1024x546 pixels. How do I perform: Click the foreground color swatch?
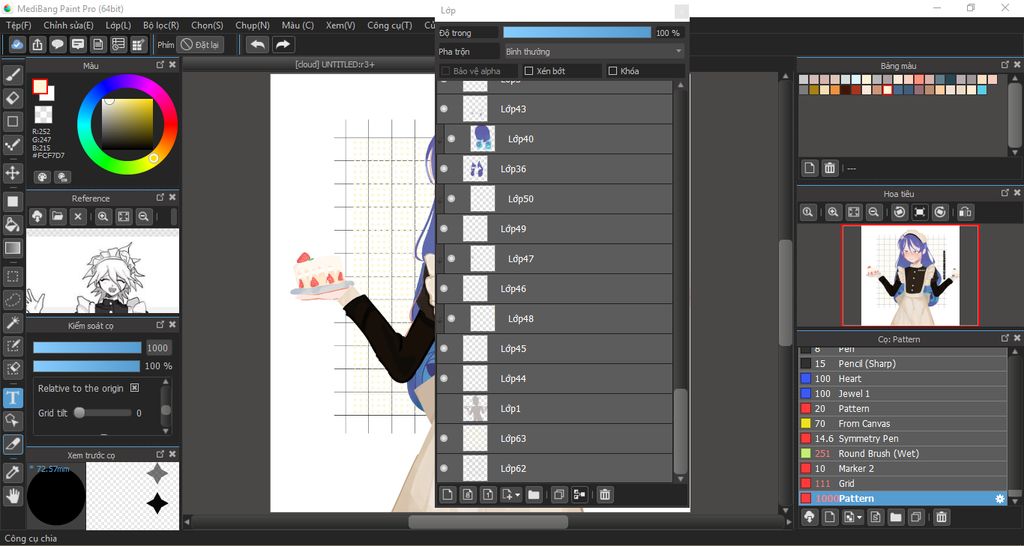point(40,87)
